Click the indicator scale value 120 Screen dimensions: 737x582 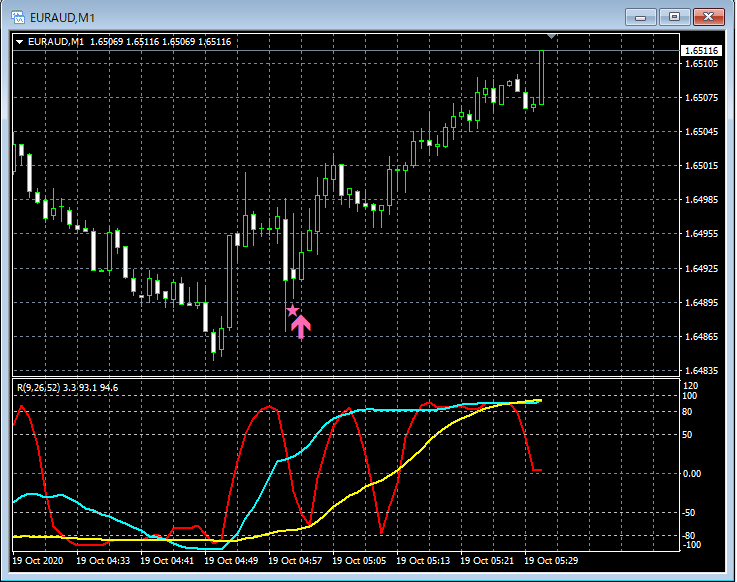pyautogui.click(x=690, y=386)
